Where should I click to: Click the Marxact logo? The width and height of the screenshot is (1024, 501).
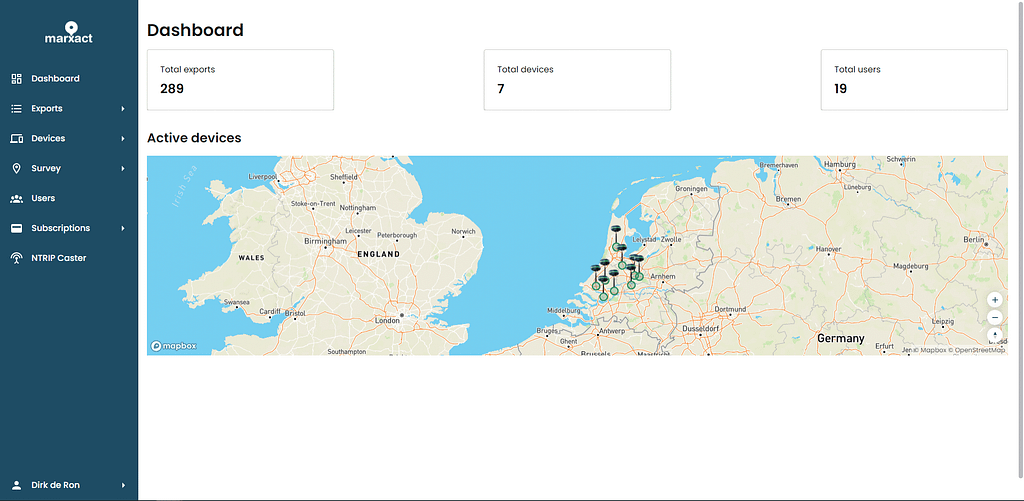[69, 33]
